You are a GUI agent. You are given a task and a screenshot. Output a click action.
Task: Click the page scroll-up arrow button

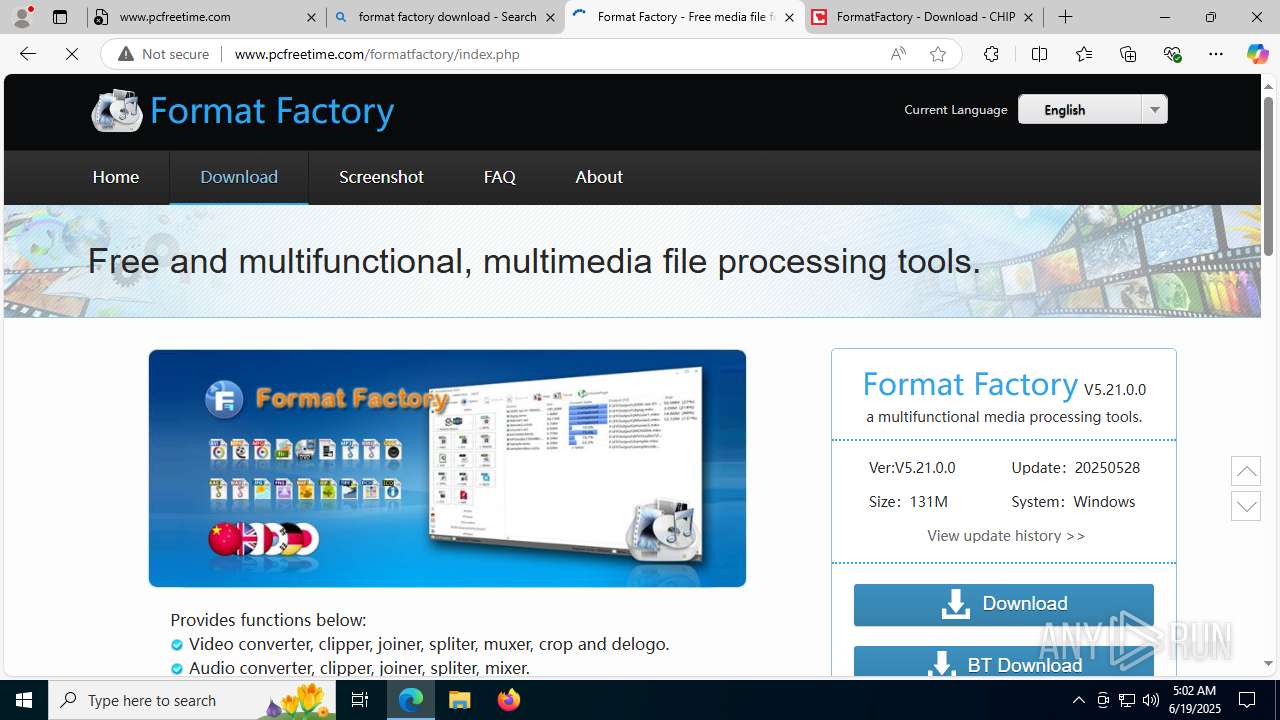click(x=1246, y=471)
